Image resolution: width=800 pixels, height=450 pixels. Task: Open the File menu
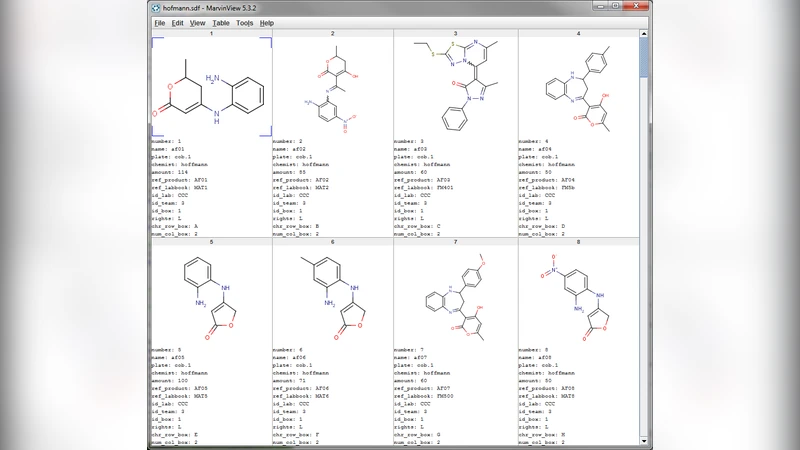[x=159, y=23]
